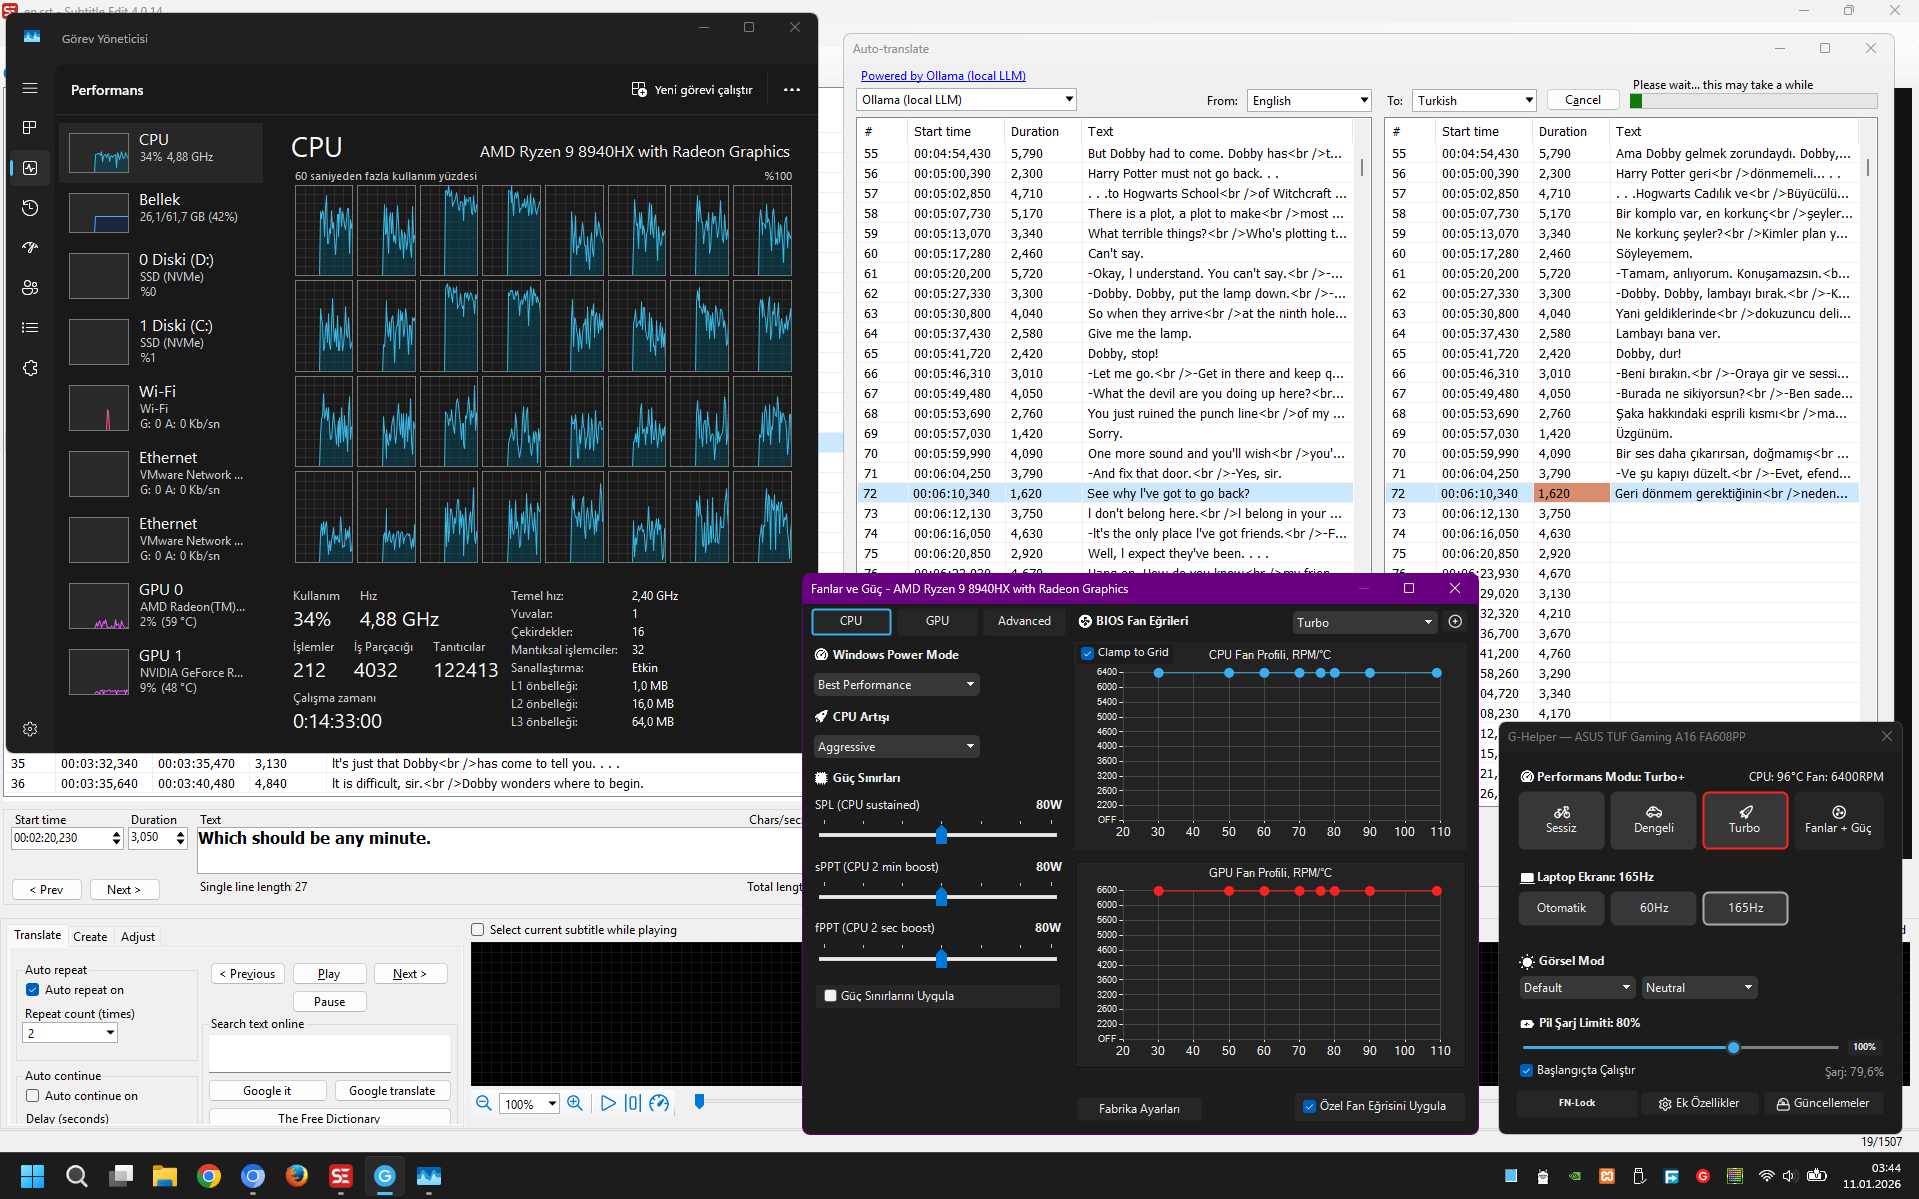The width and height of the screenshot is (1919, 1199).
Task: Click Fabrika Ayarları button
Action: coord(1139,1109)
